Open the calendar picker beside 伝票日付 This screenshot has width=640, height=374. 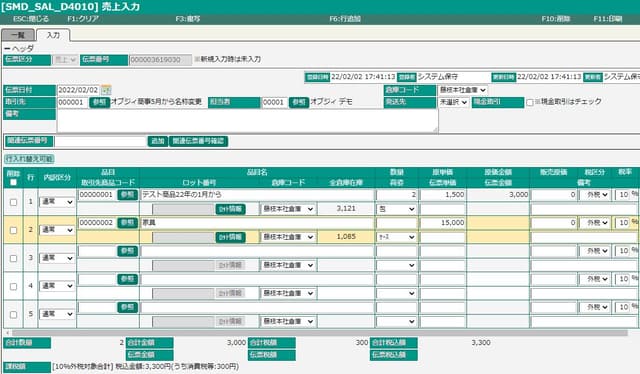click(x=106, y=90)
